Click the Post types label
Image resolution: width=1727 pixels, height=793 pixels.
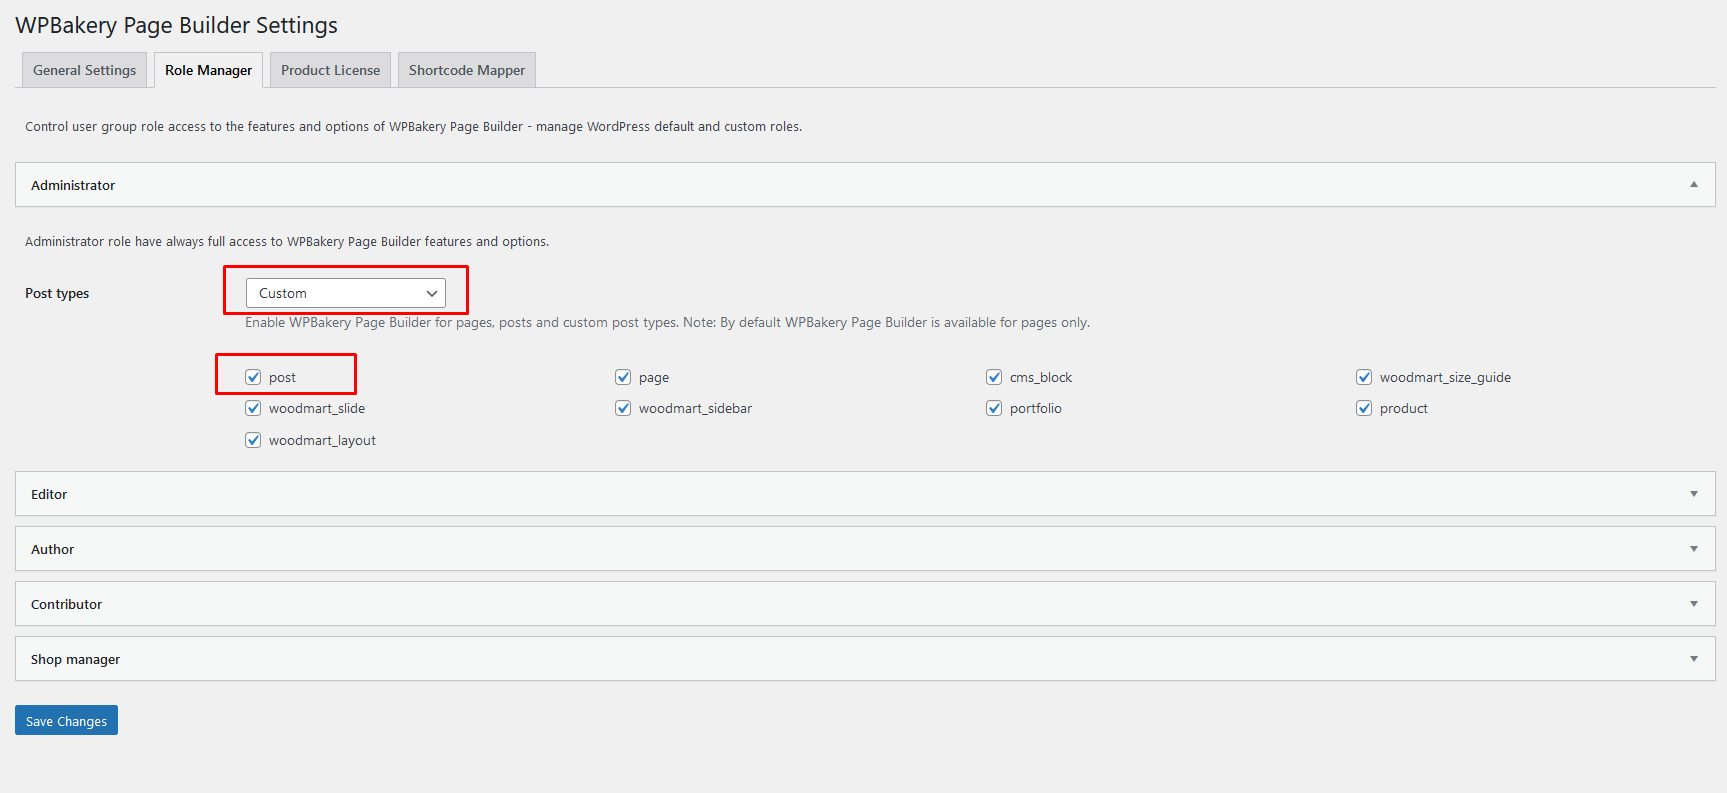coord(57,293)
